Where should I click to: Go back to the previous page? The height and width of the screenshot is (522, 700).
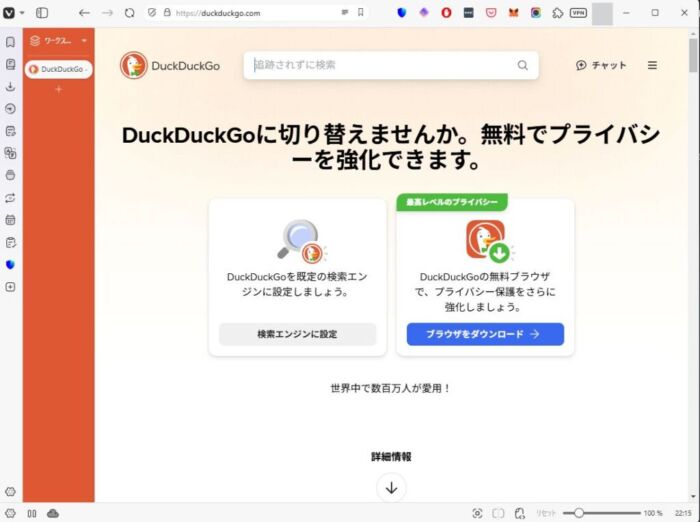pyautogui.click(x=84, y=13)
